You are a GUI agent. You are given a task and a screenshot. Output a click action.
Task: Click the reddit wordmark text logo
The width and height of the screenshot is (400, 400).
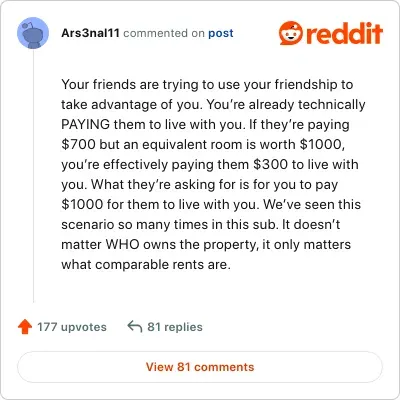pyautogui.click(x=343, y=33)
